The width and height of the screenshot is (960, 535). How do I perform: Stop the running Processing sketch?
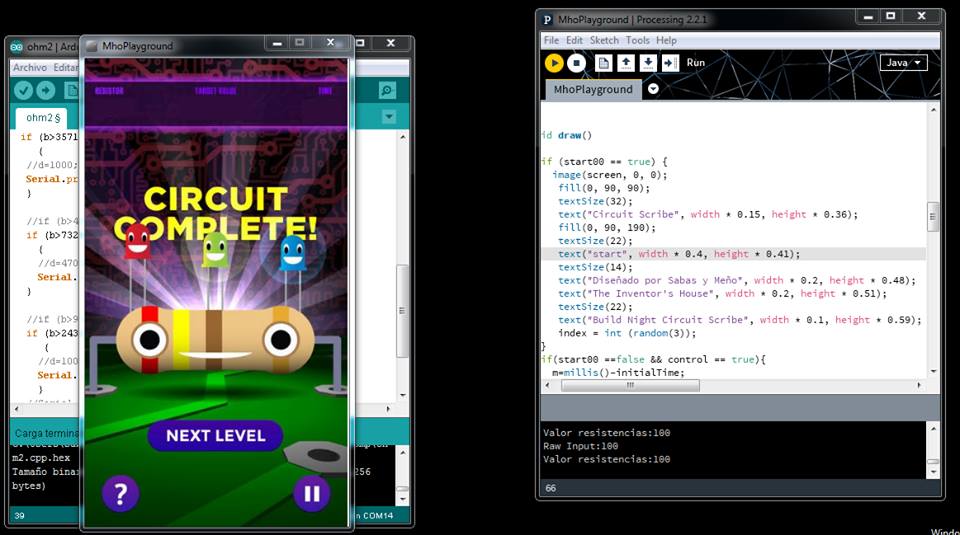(576, 63)
